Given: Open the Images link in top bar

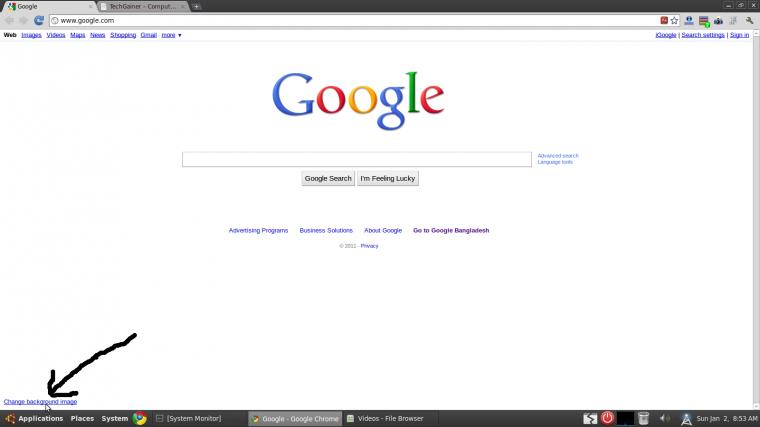Looking at the screenshot, I should pos(31,35).
